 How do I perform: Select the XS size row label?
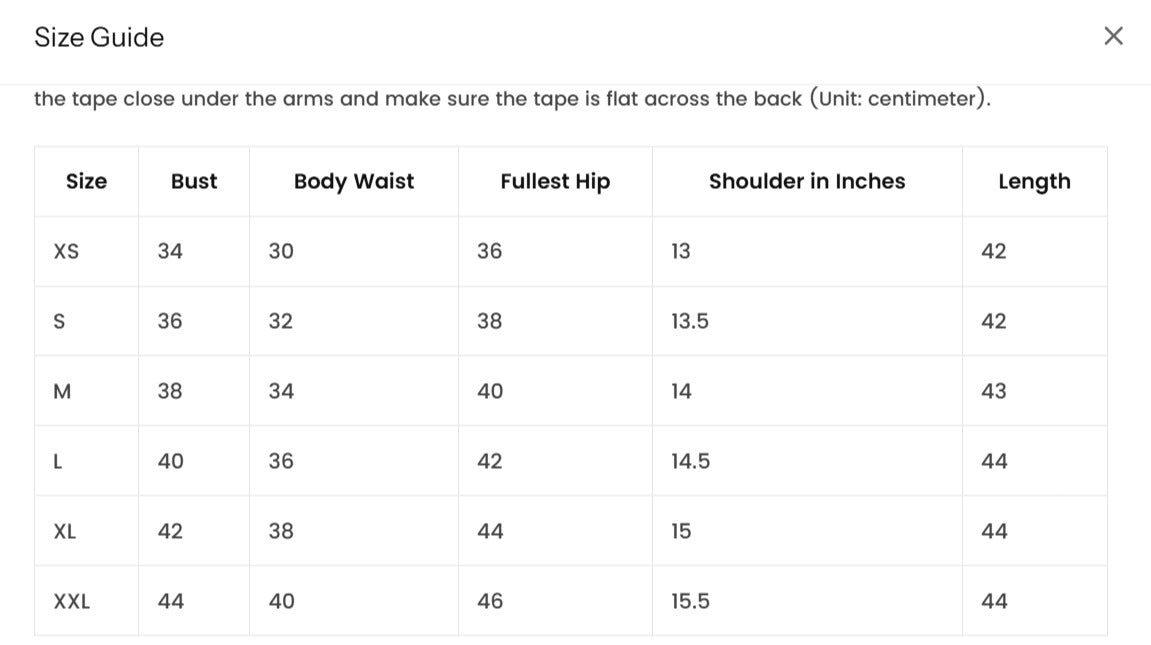coord(66,252)
